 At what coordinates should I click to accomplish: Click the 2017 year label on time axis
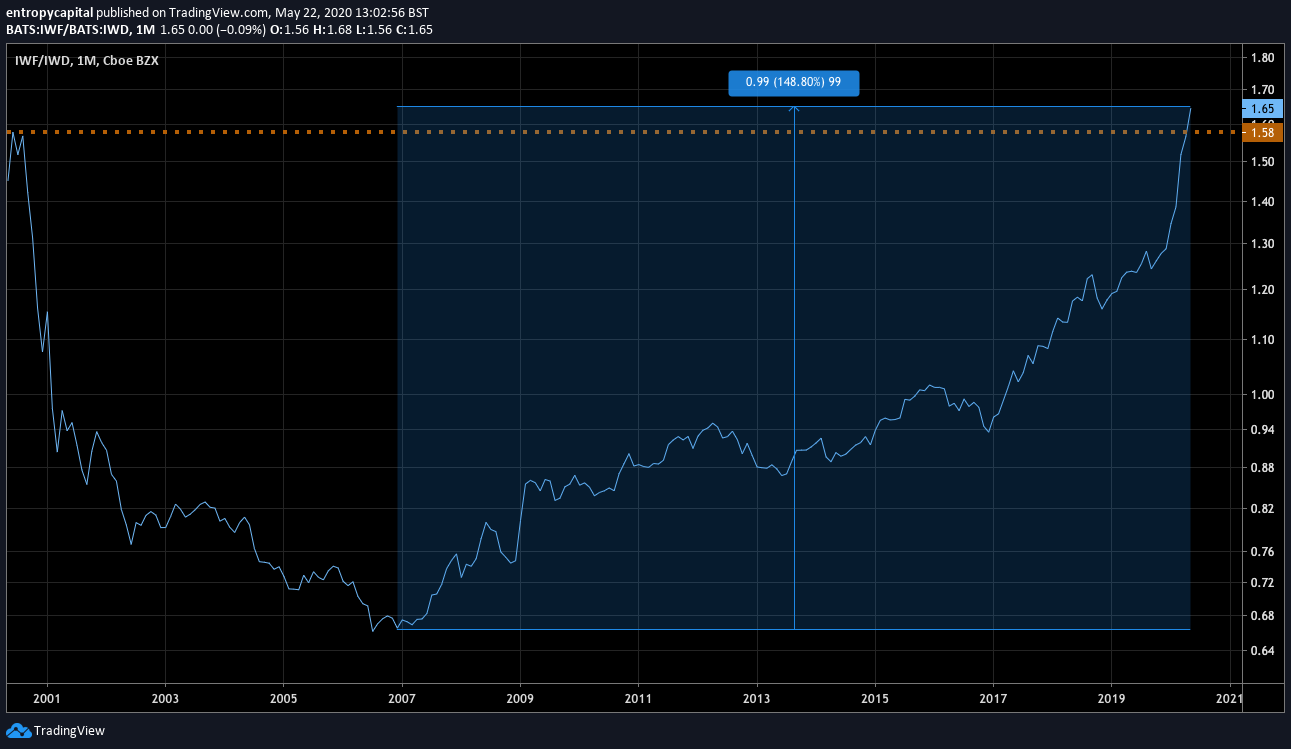(993, 698)
